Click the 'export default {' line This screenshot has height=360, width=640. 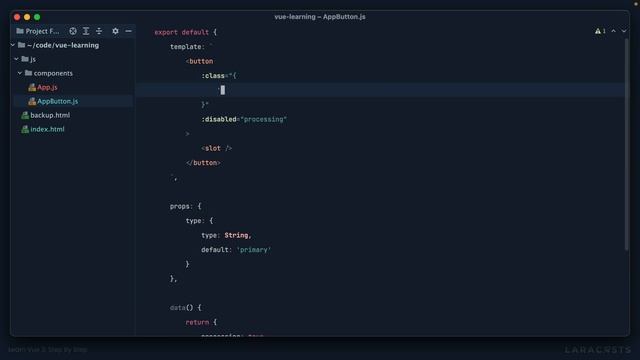185,32
